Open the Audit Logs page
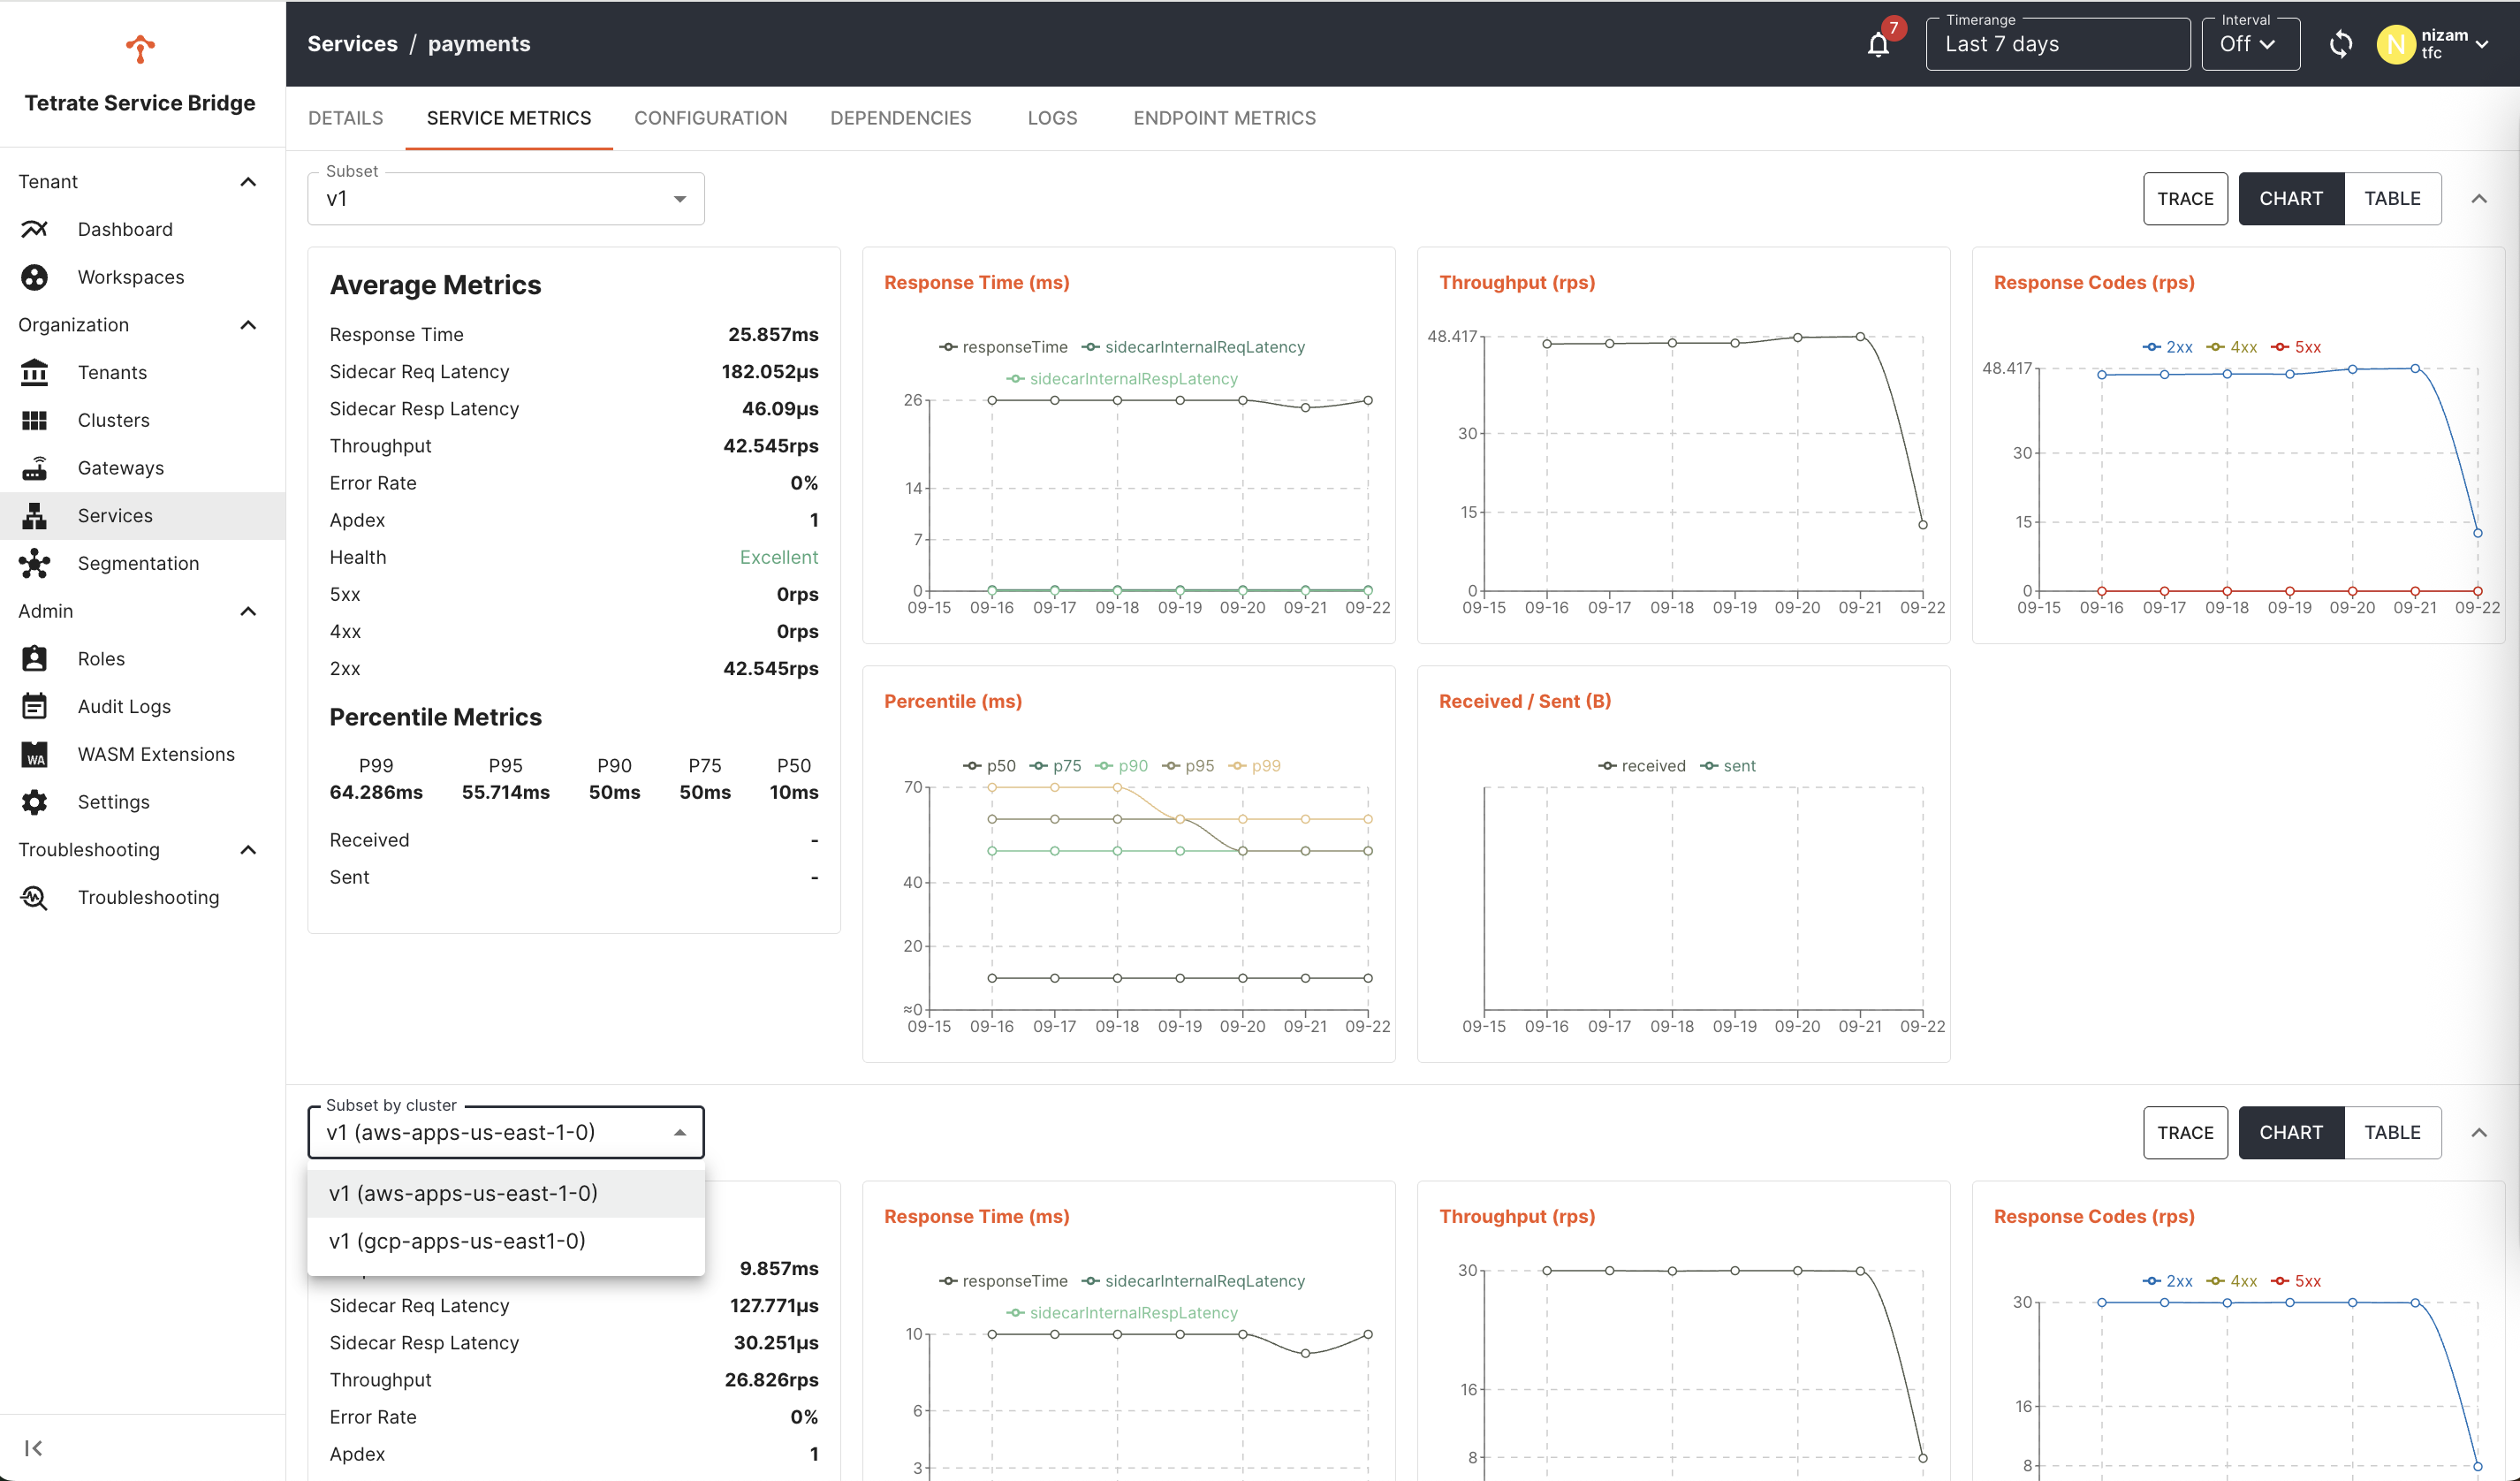 [x=123, y=706]
